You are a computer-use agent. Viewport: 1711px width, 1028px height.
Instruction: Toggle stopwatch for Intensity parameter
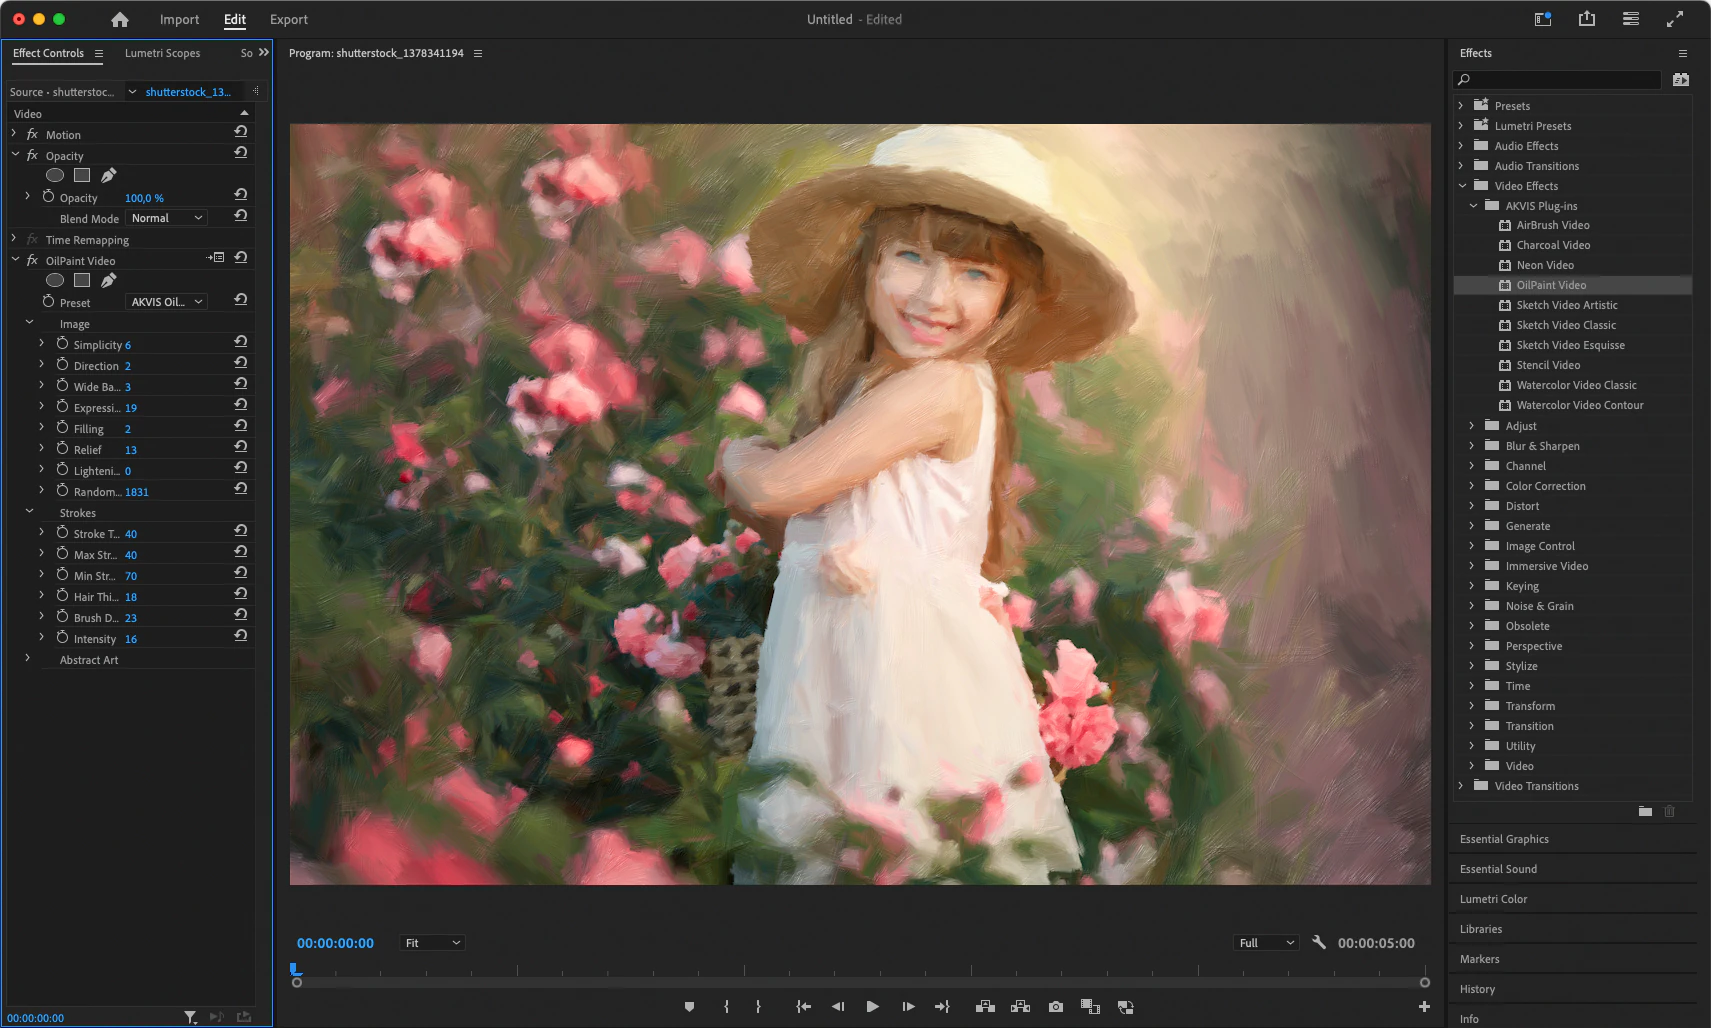click(x=62, y=638)
